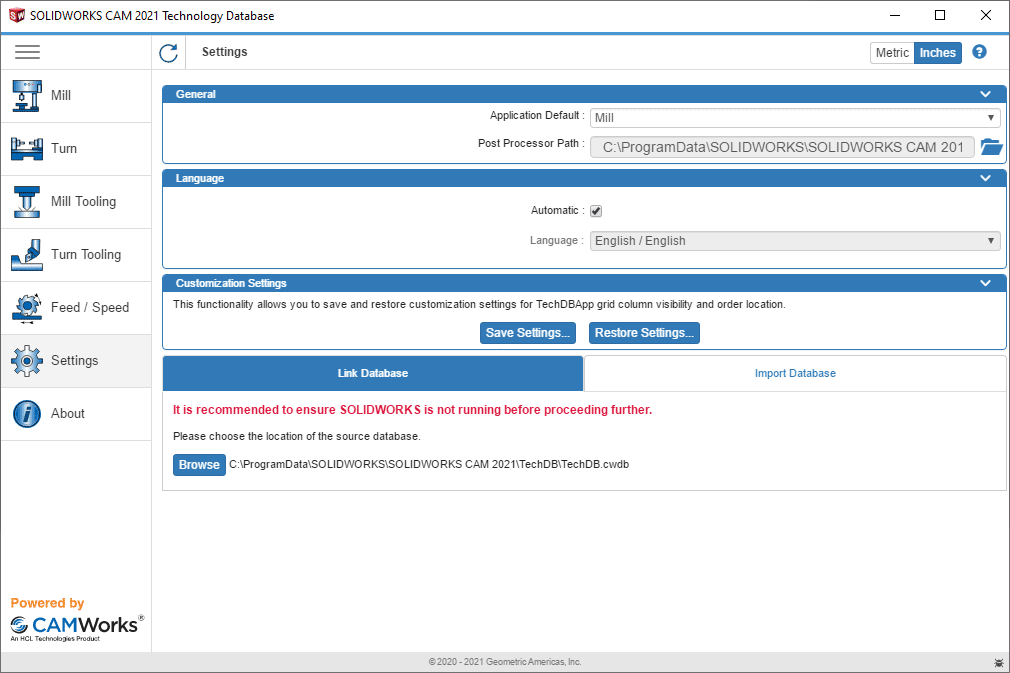Open the Turn section label
This screenshot has height=673, width=1010.
[64, 149]
